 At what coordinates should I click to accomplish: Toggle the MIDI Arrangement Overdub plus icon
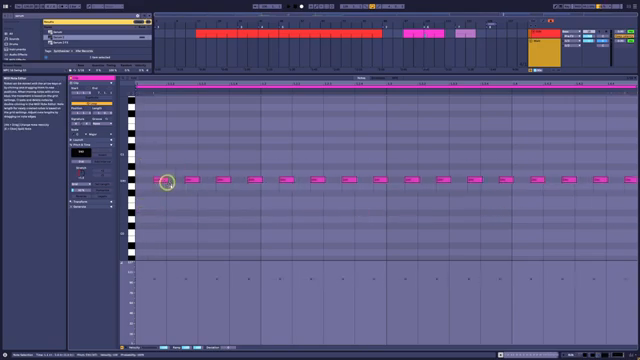click(311, 7)
